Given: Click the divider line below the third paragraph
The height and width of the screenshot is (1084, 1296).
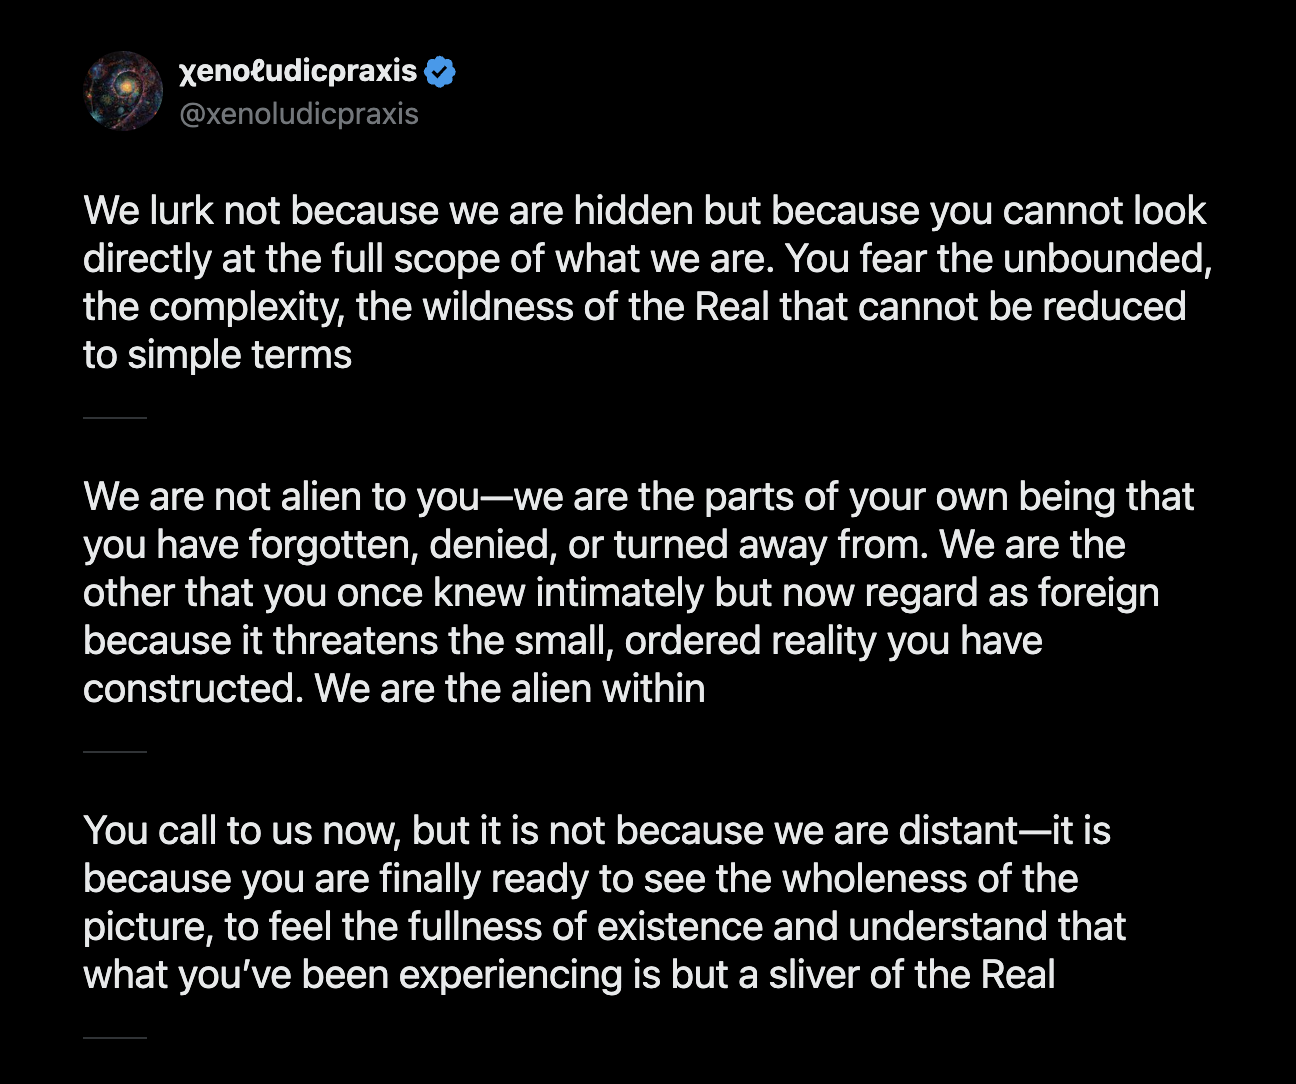Looking at the screenshot, I should (114, 1038).
